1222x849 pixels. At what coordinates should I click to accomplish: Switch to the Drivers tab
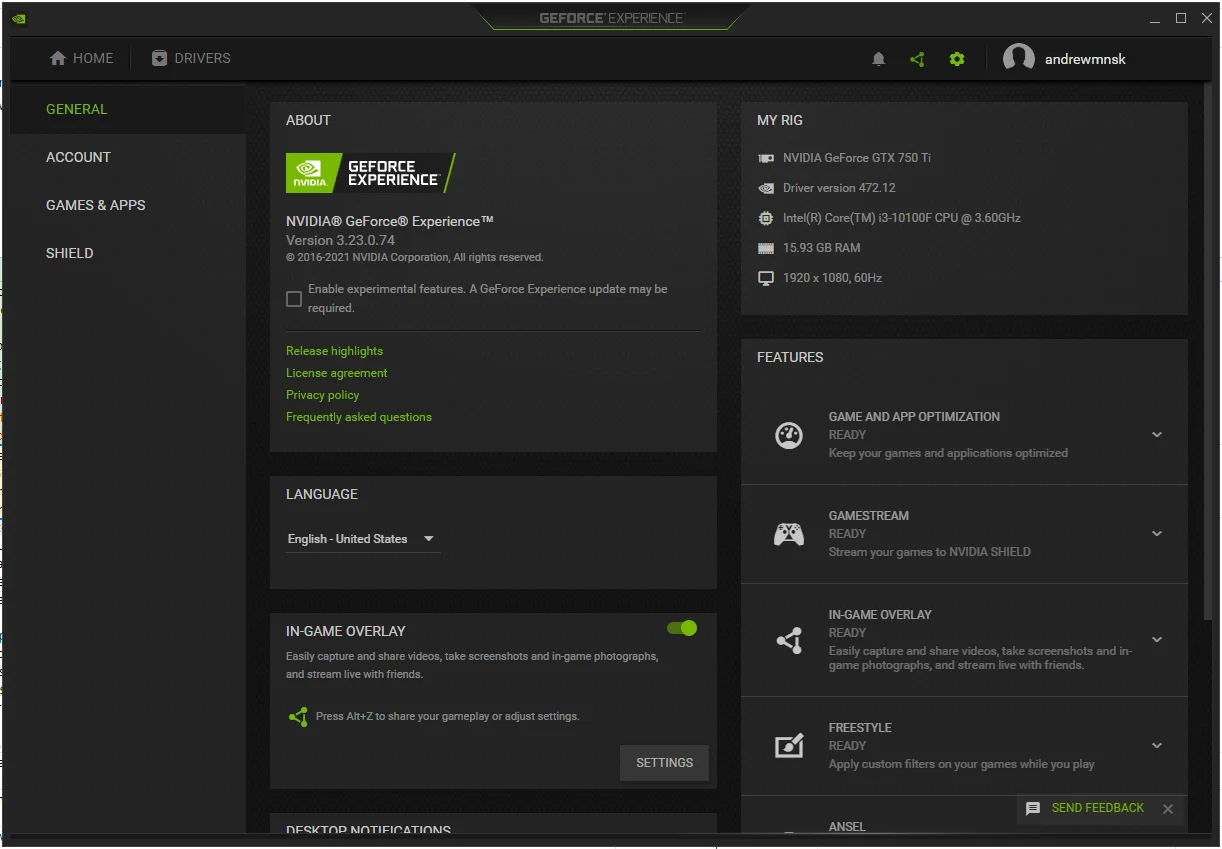click(x=191, y=58)
